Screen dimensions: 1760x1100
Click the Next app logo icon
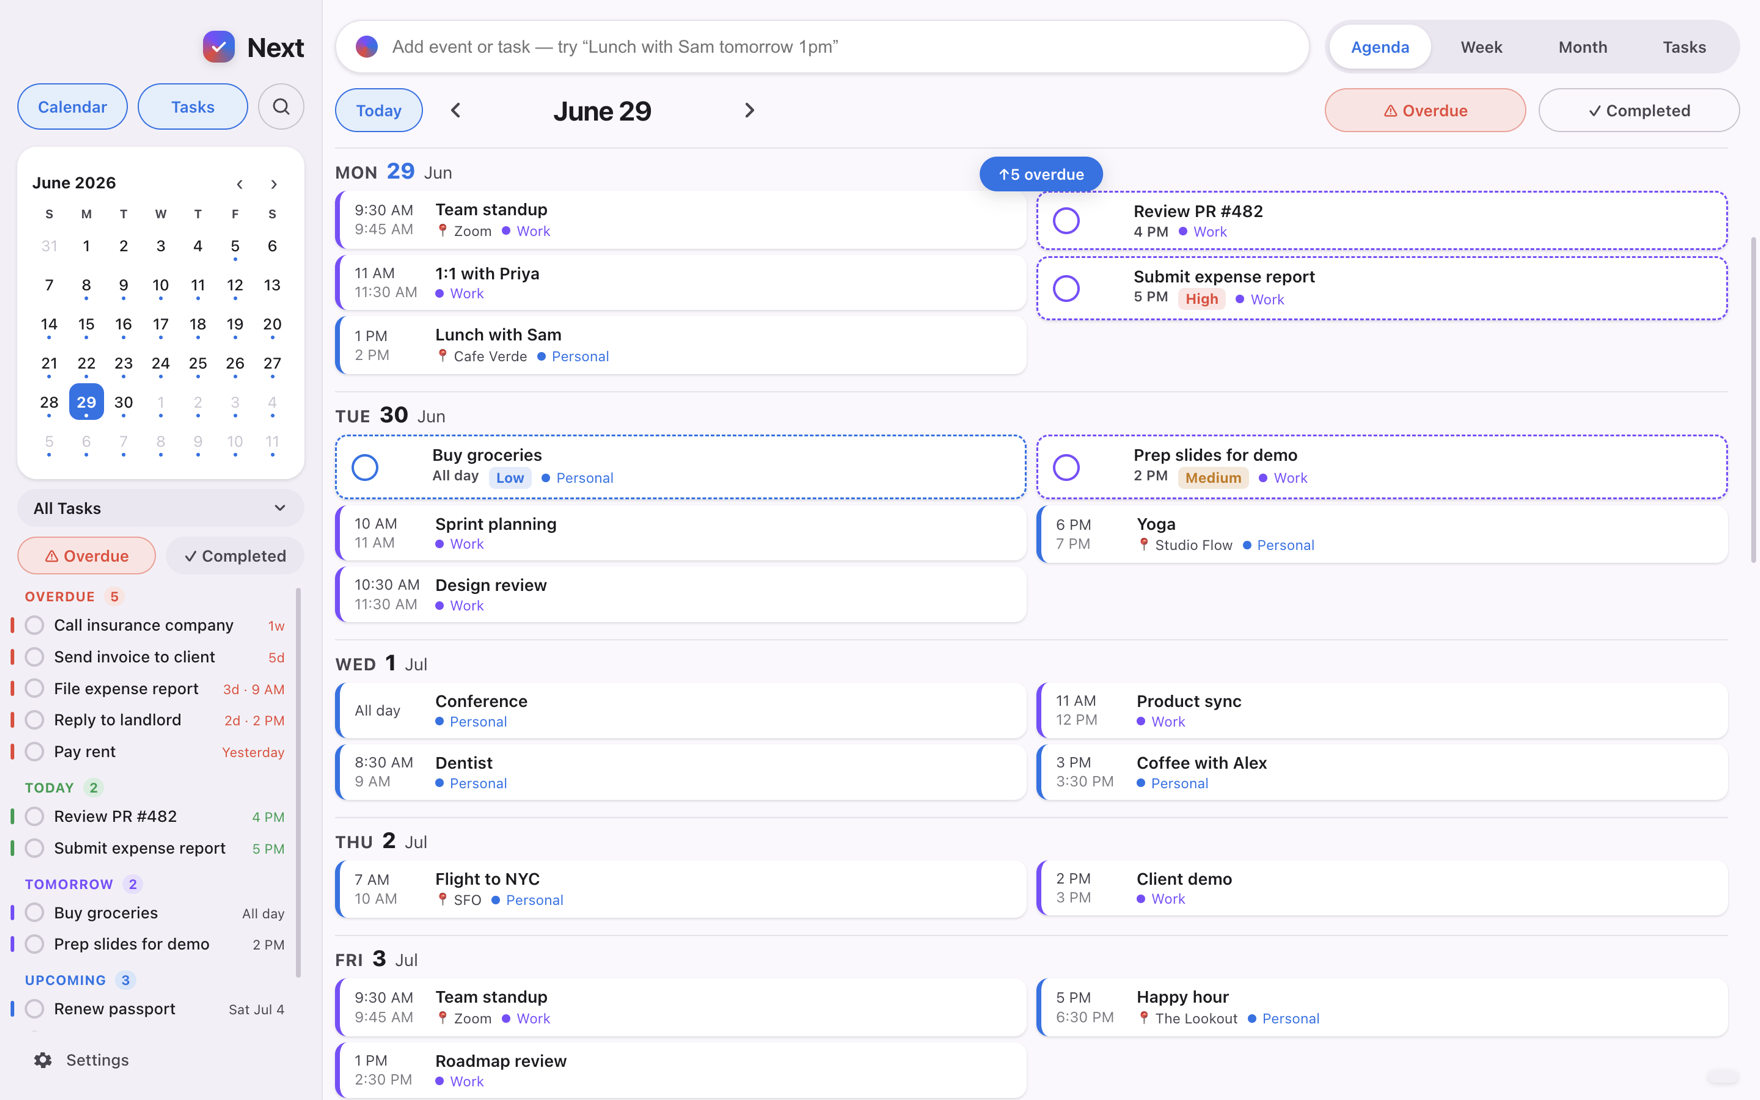pos(219,47)
